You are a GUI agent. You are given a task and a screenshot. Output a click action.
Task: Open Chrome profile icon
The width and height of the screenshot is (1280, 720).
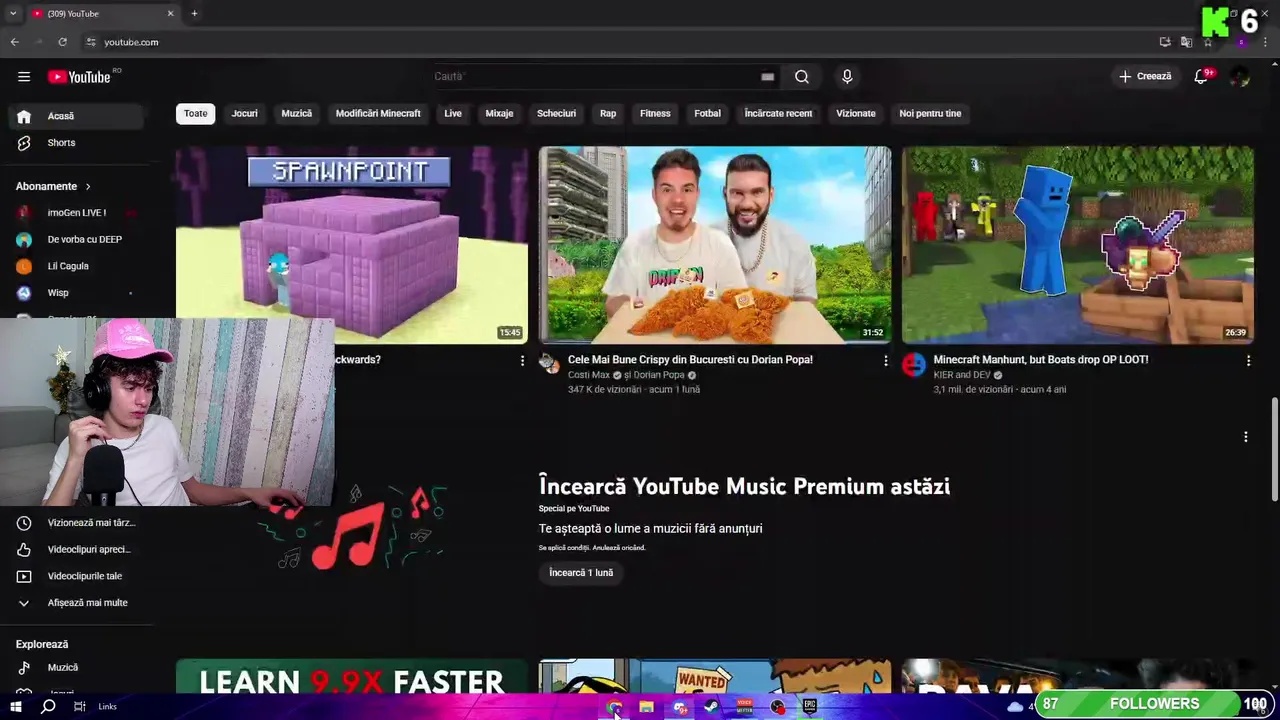tap(1242, 42)
